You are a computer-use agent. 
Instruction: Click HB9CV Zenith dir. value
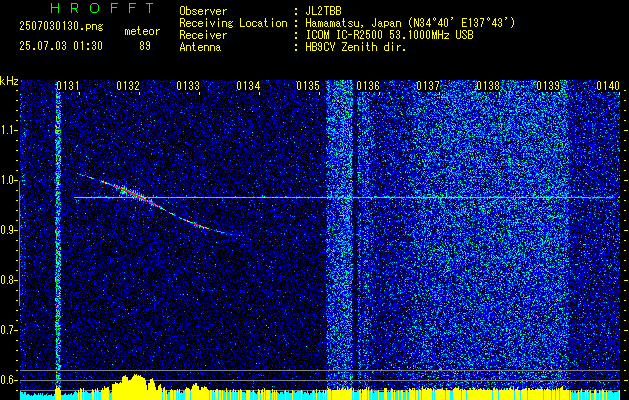(356, 47)
